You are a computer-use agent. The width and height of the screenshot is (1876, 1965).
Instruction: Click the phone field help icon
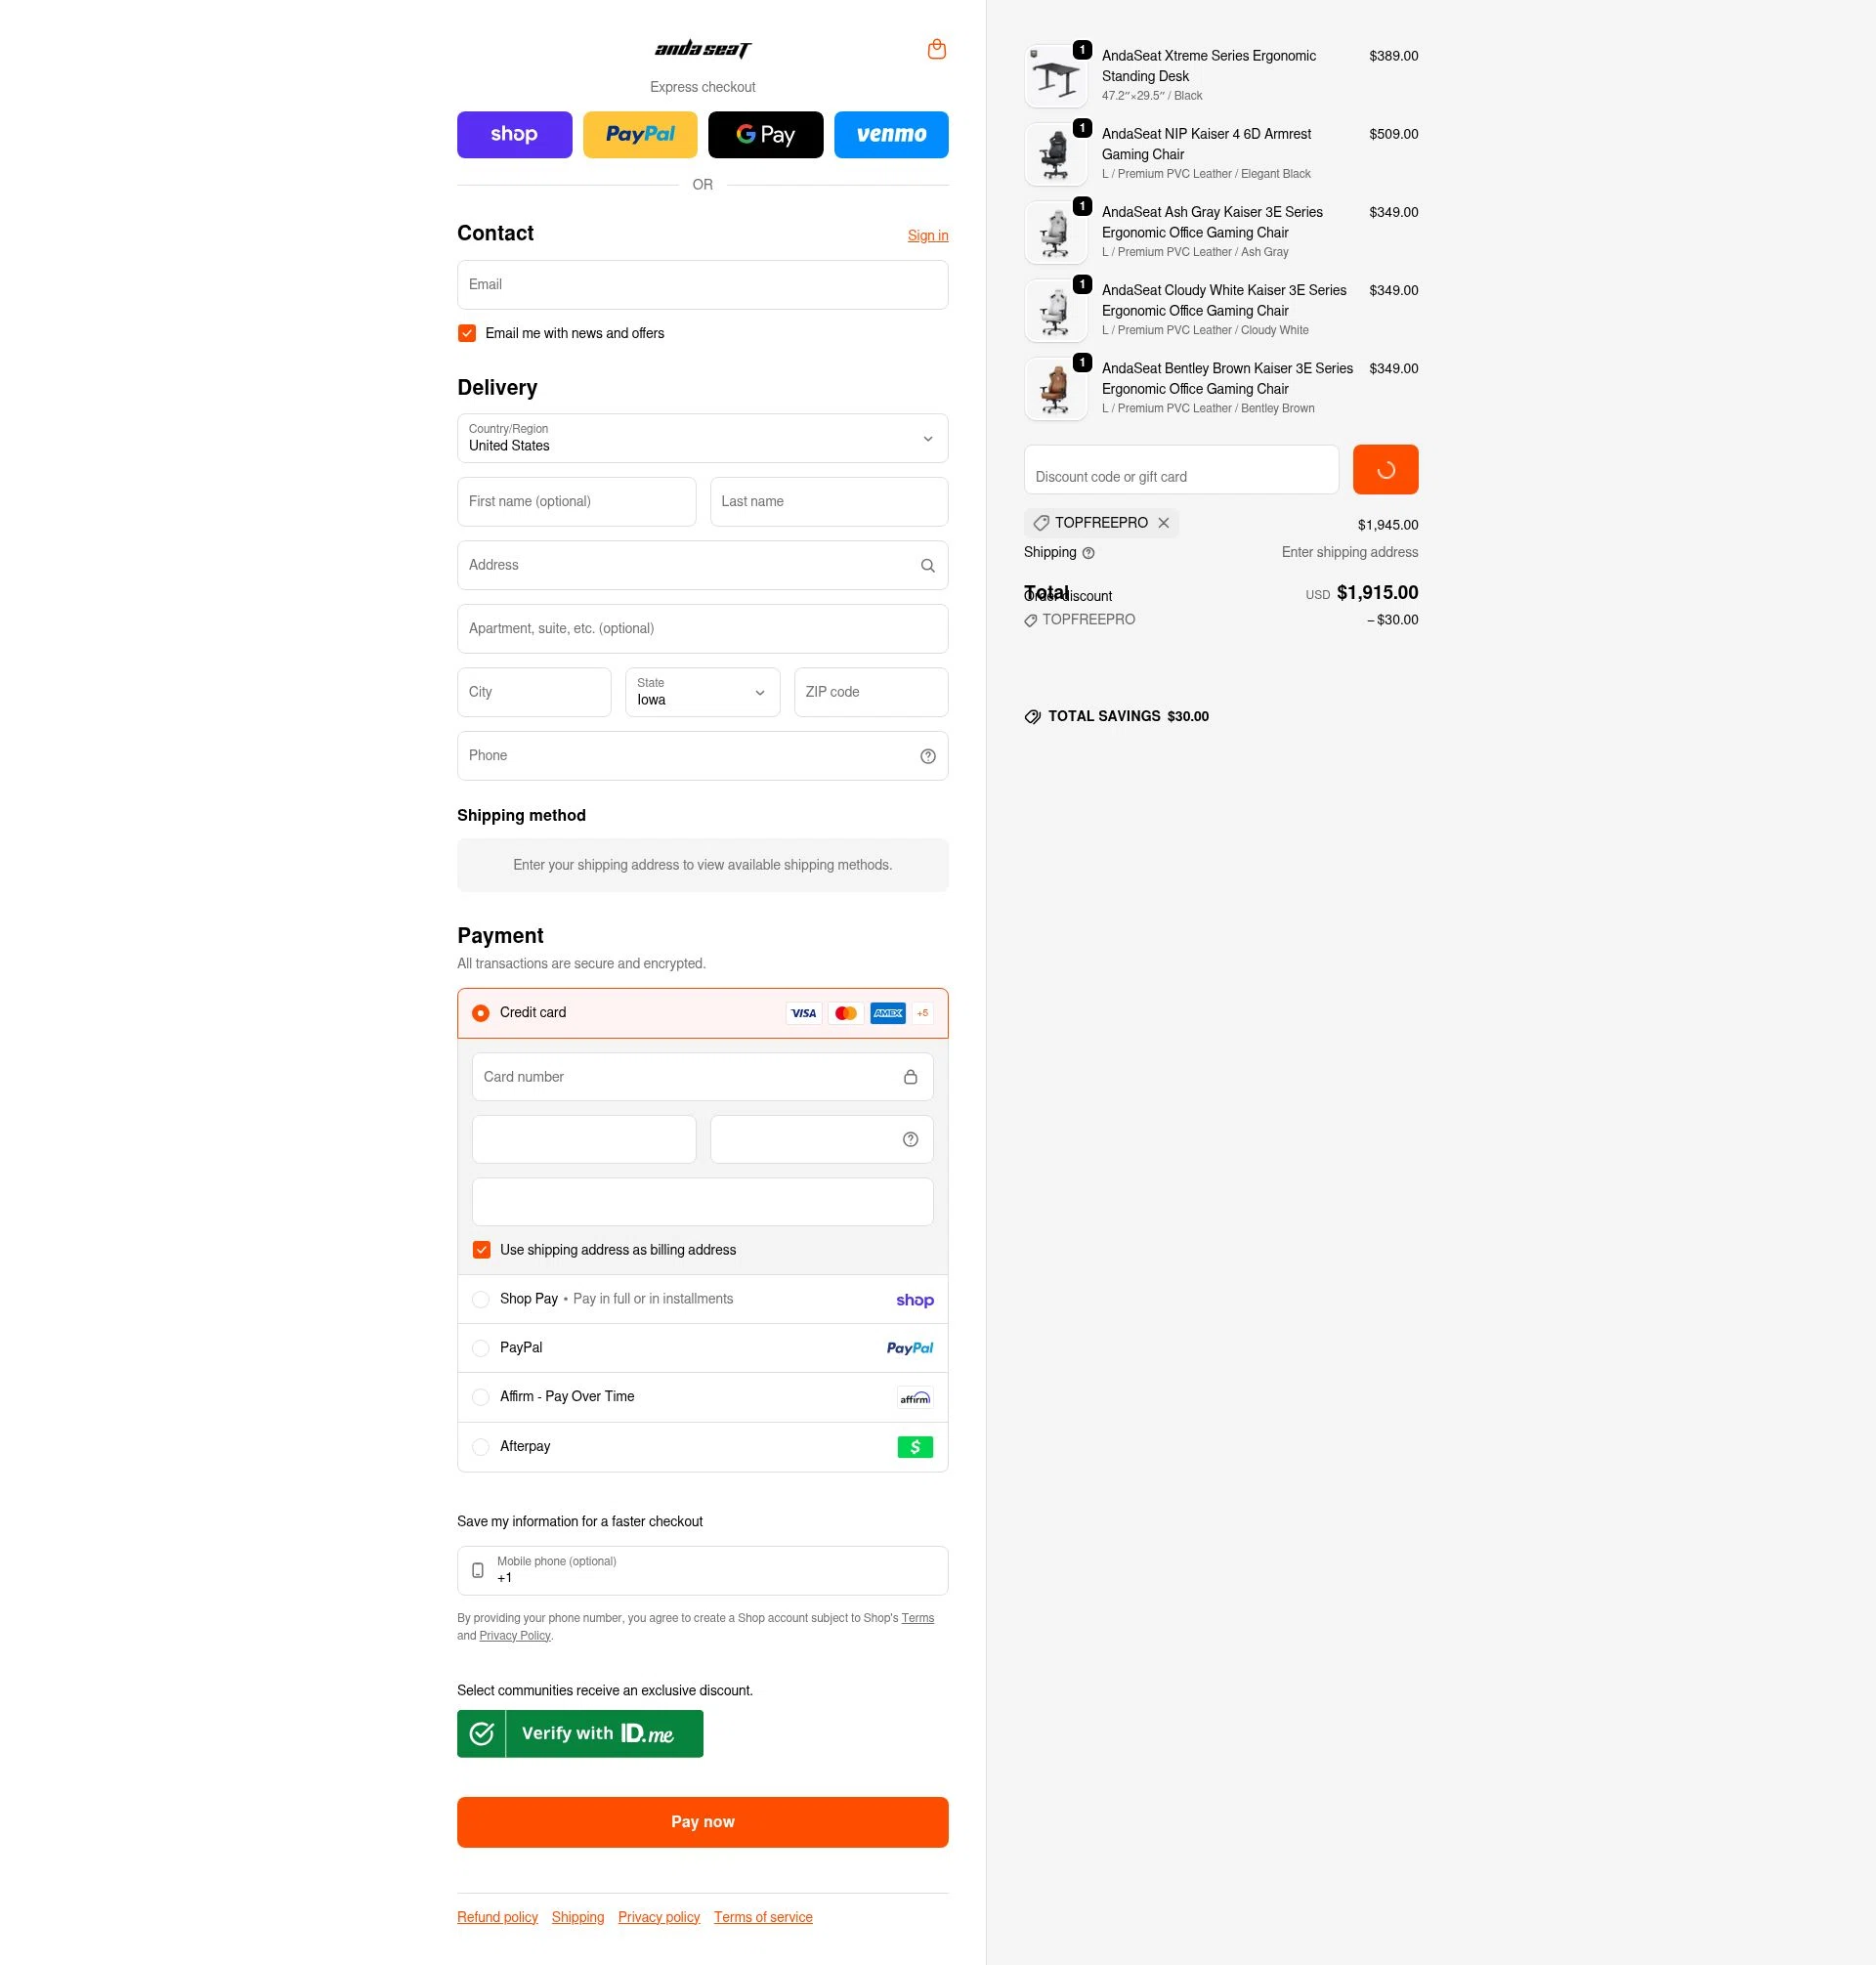pos(927,756)
